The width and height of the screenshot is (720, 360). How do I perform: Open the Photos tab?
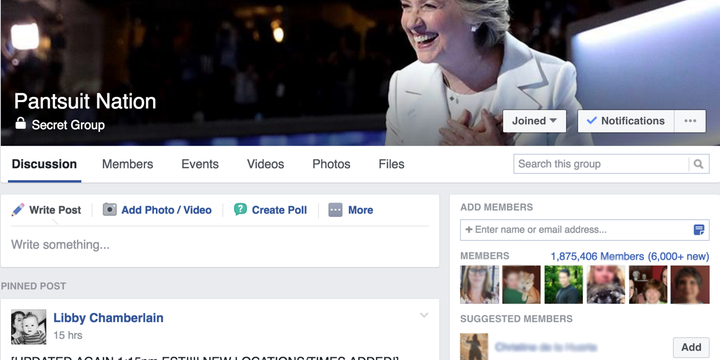[x=331, y=164]
